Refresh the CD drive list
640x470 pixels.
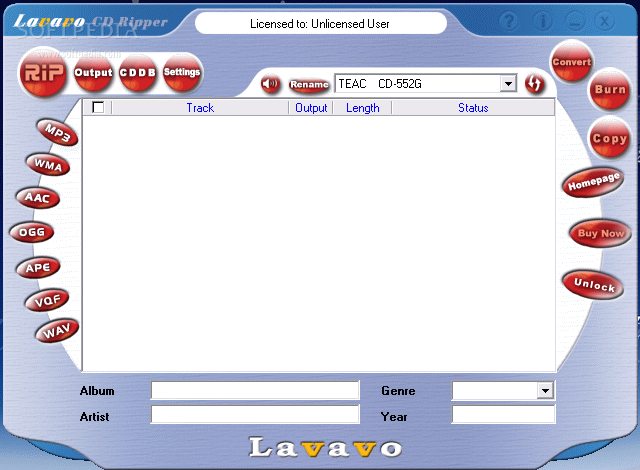(534, 84)
